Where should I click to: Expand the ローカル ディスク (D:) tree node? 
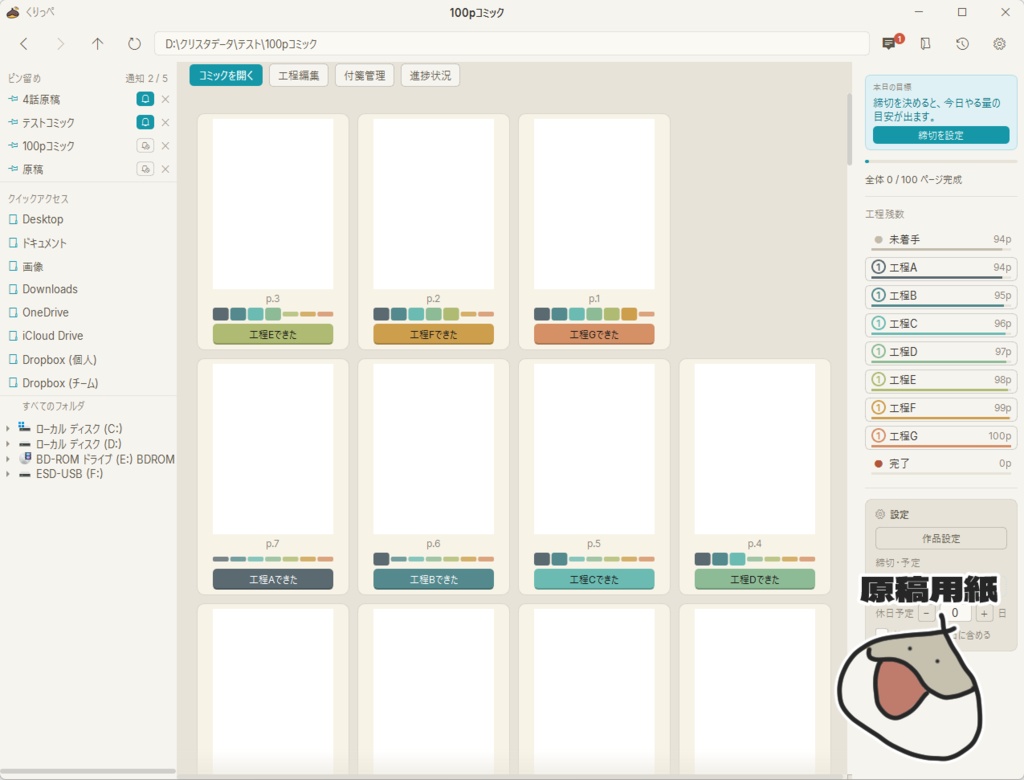click(8, 444)
